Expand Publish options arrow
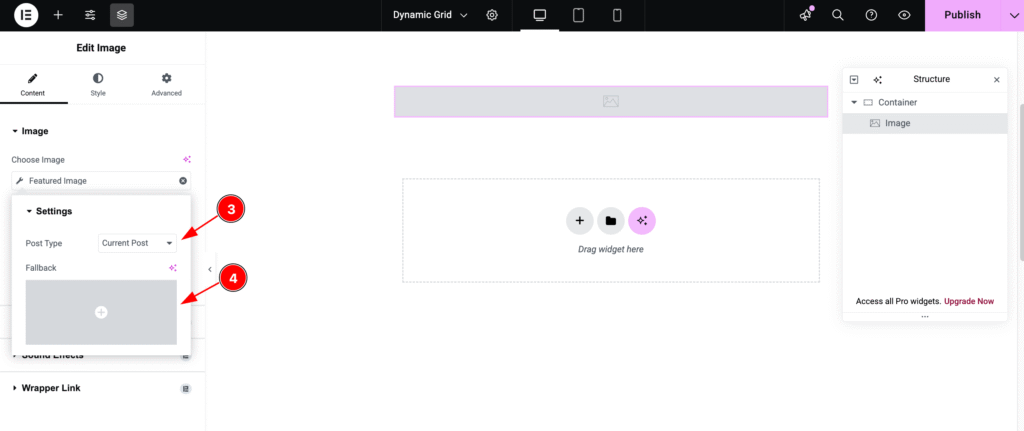 pos(1011,15)
